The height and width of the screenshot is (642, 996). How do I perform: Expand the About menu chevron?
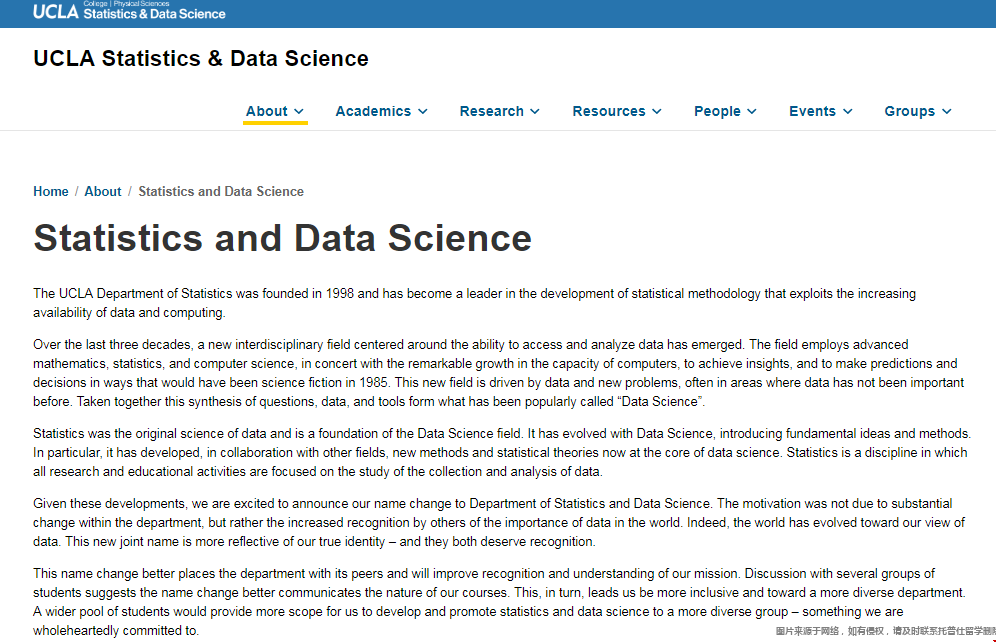(x=299, y=112)
